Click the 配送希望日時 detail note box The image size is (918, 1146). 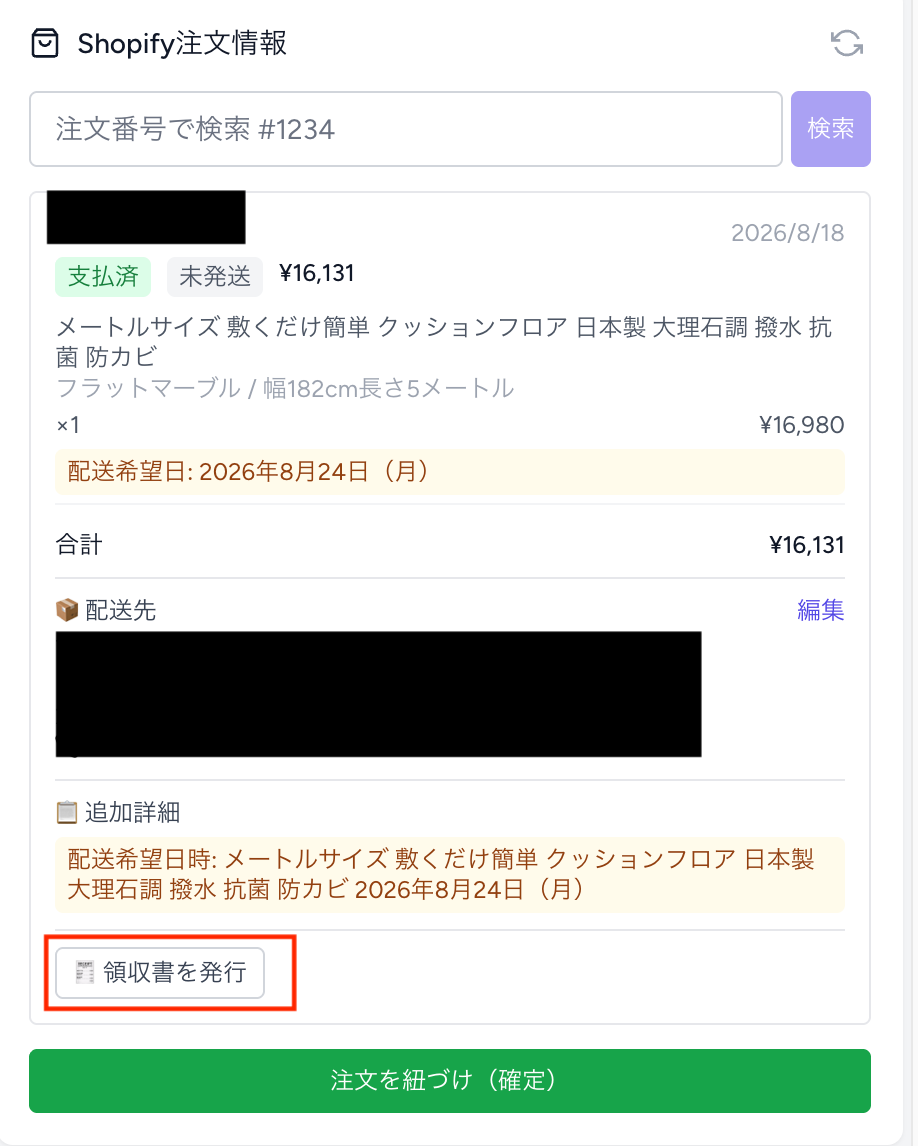[449, 874]
